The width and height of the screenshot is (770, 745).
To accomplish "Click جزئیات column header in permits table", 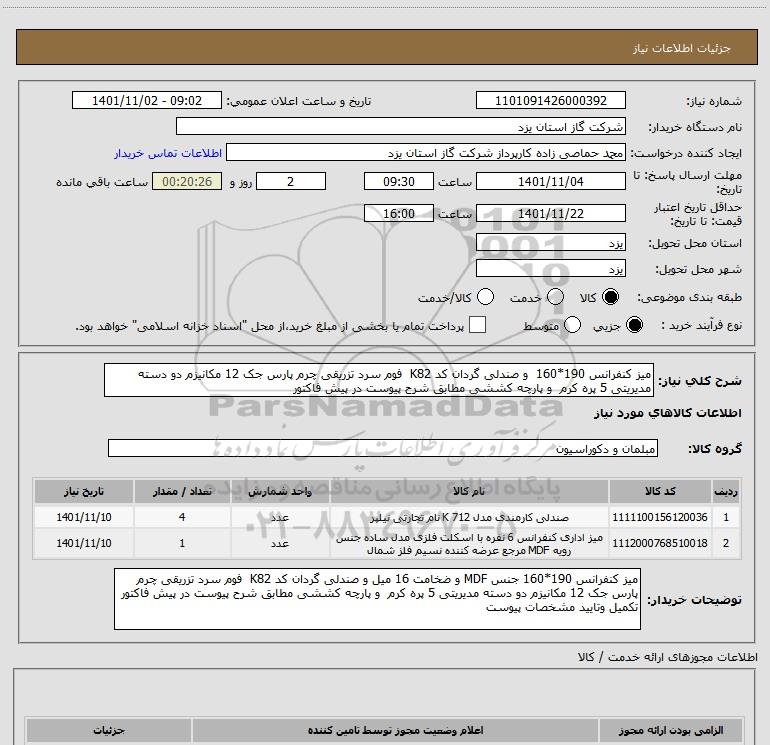I will (109, 730).
